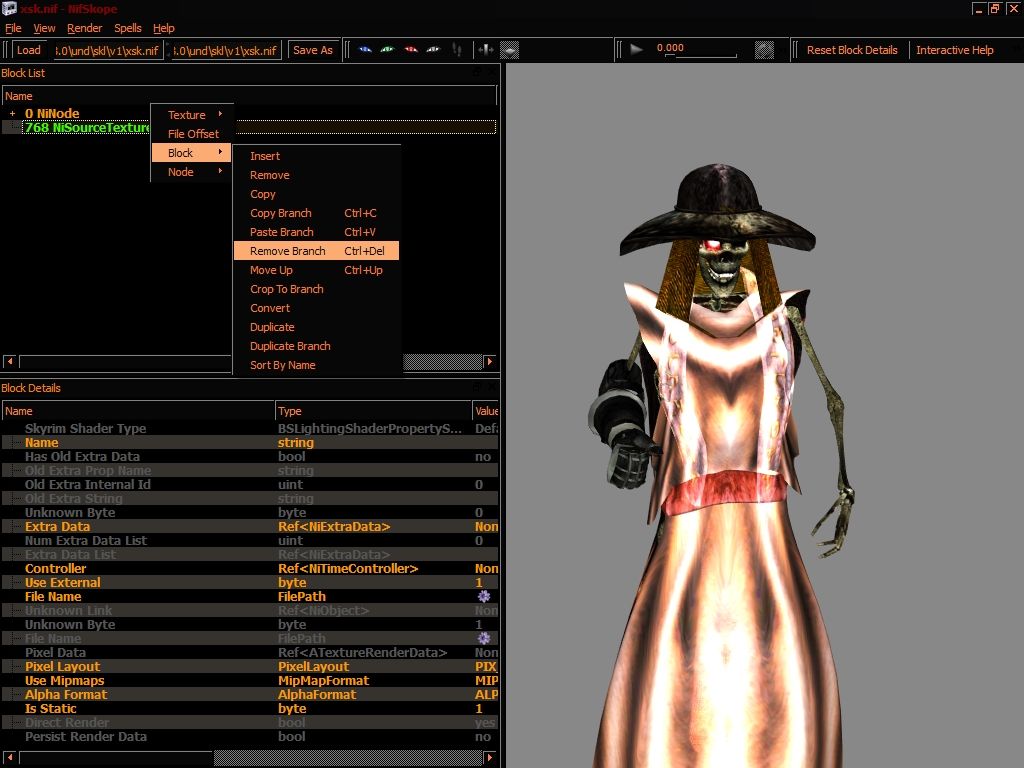1024x768 pixels.
Task: Choose File Offset in the context menu
Action: pos(192,134)
